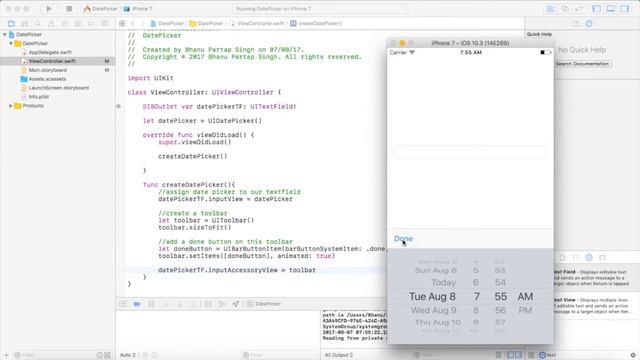Click the DatePicker project in jump bar
Viewport: 640px width, 360px height.
click(x=167, y=24)
